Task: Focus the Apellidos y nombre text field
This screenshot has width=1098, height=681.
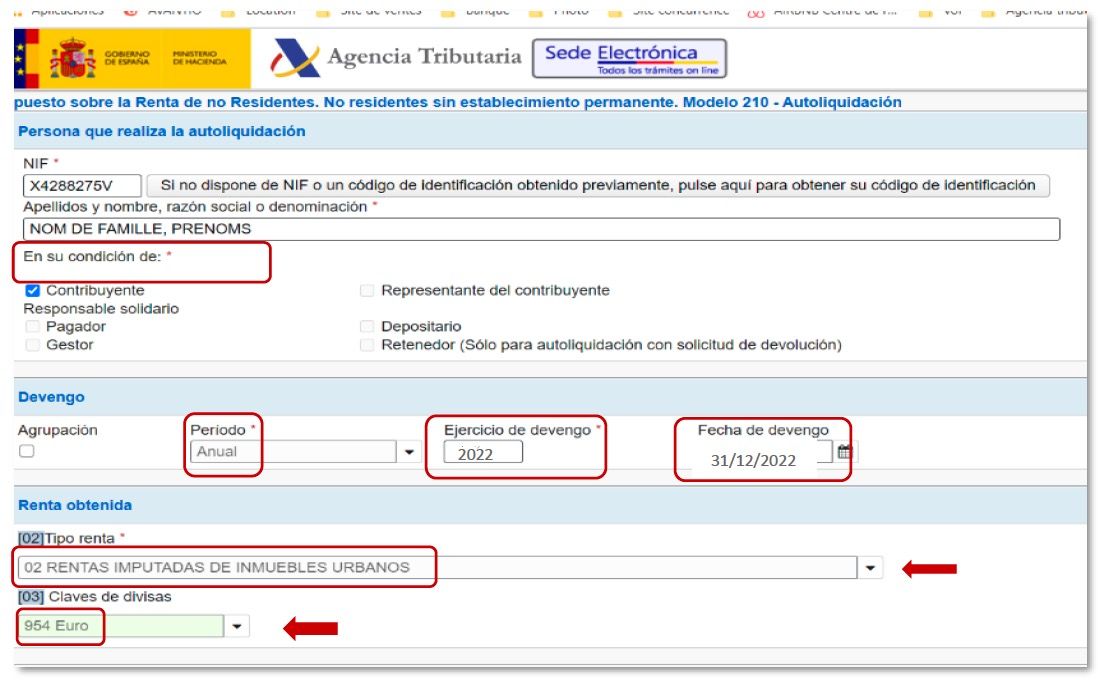Action: (540, 229)
